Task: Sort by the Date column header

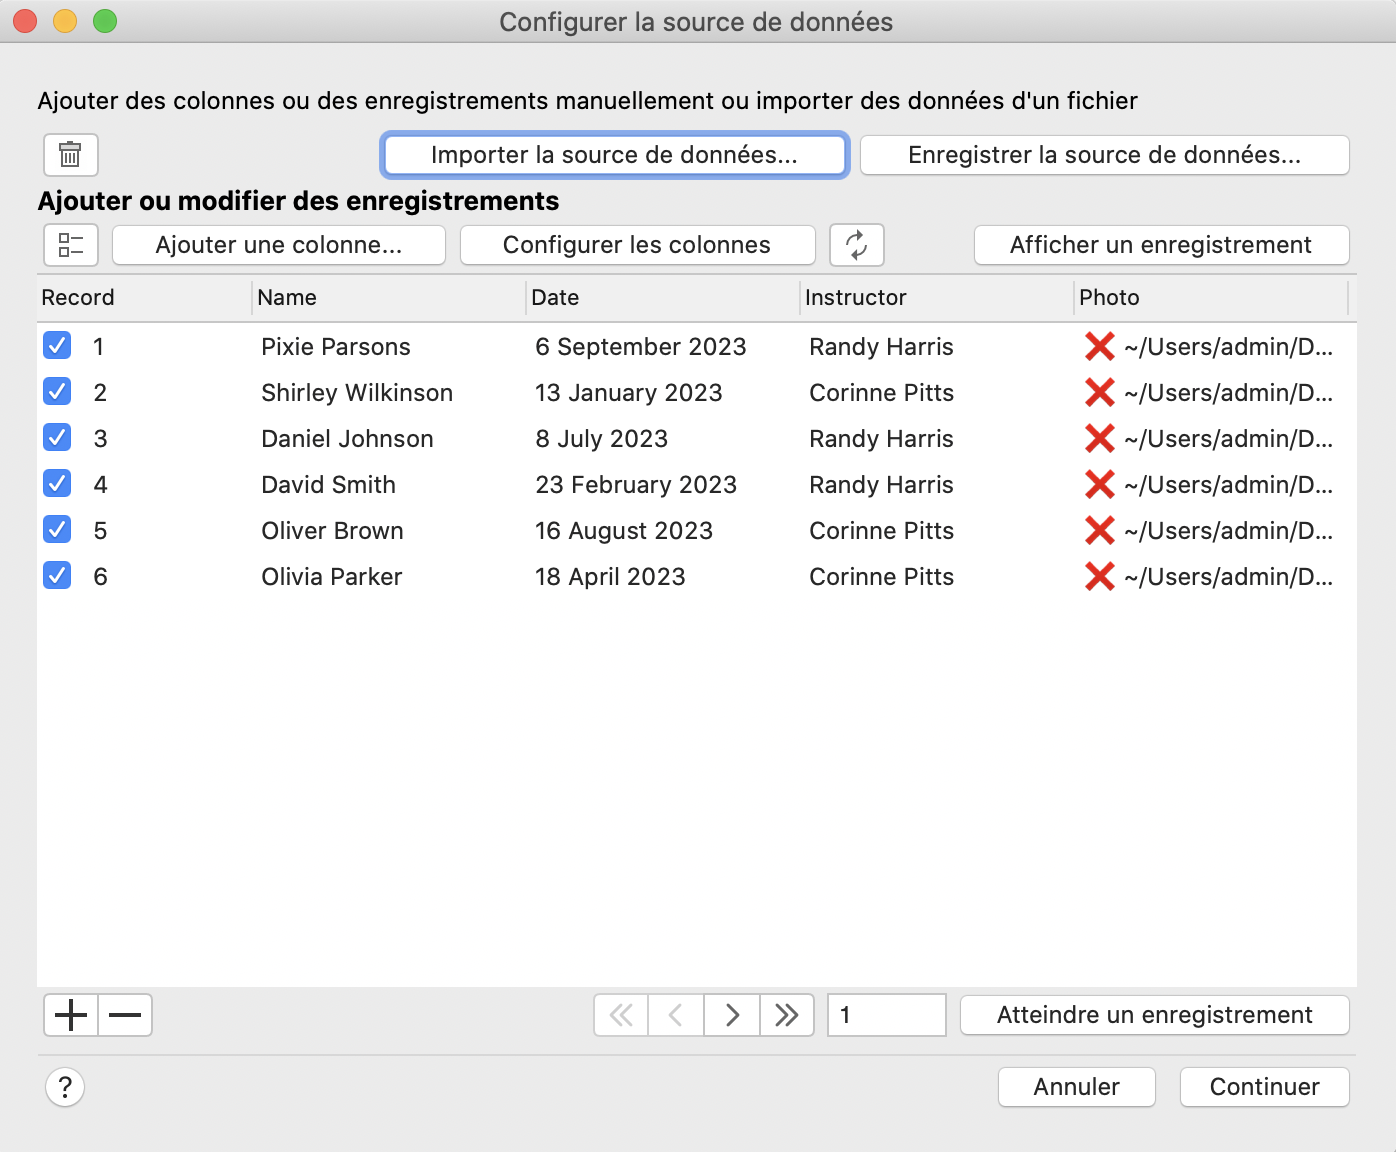Action: pos(663,298)
